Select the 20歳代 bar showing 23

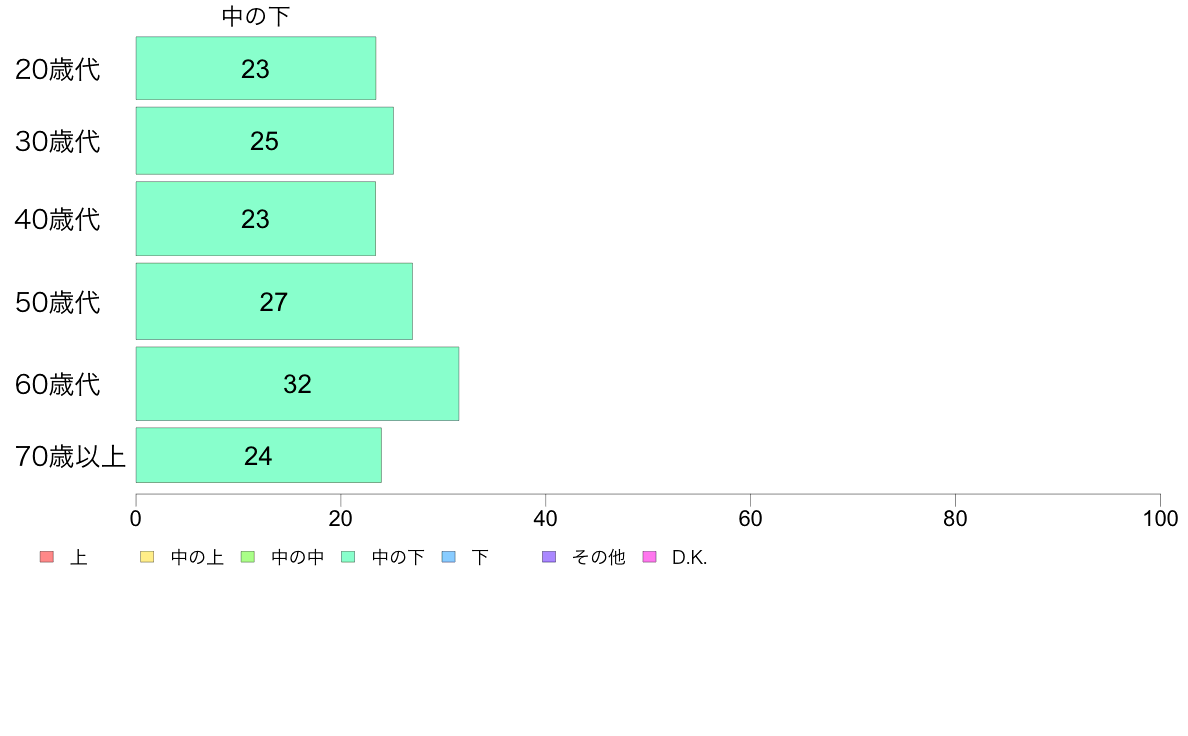tap(255, 68)
